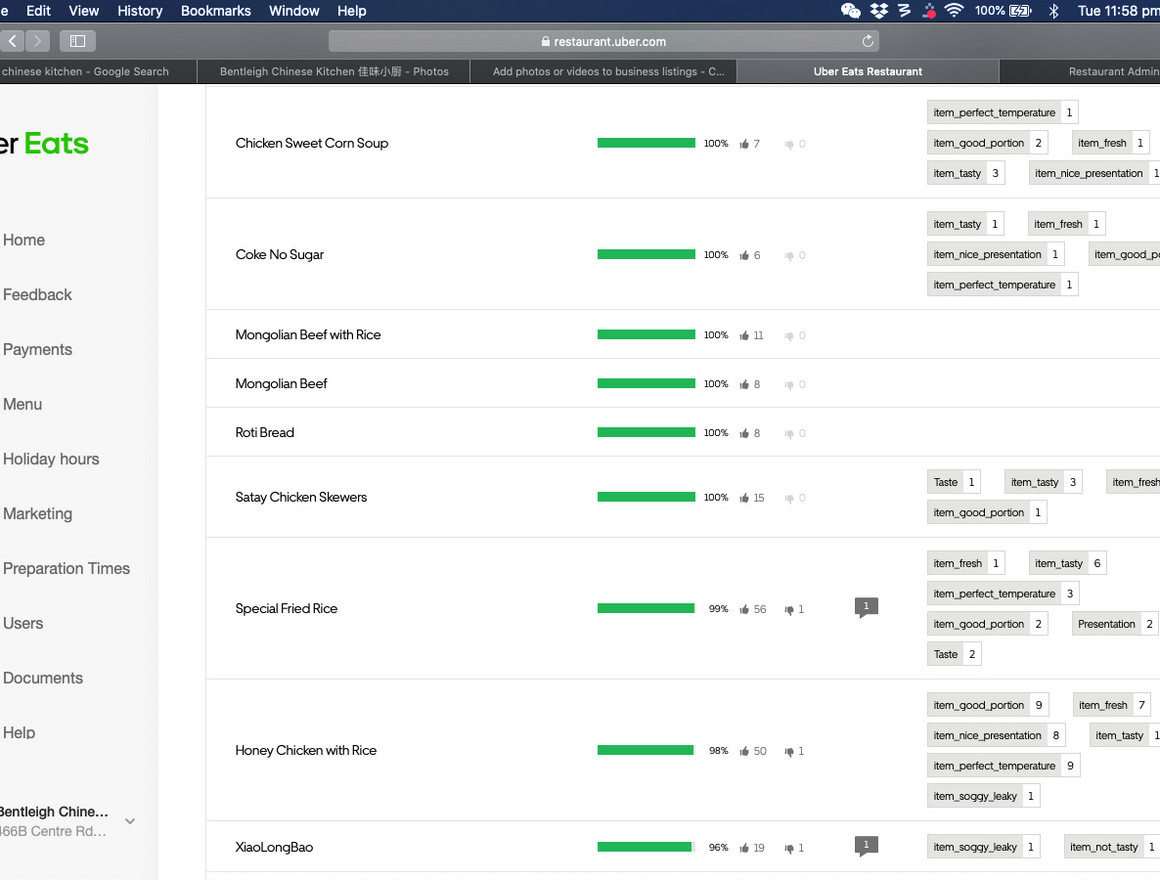
Task: Click the Wi-Fi status icon
Action: pos(954,11)
